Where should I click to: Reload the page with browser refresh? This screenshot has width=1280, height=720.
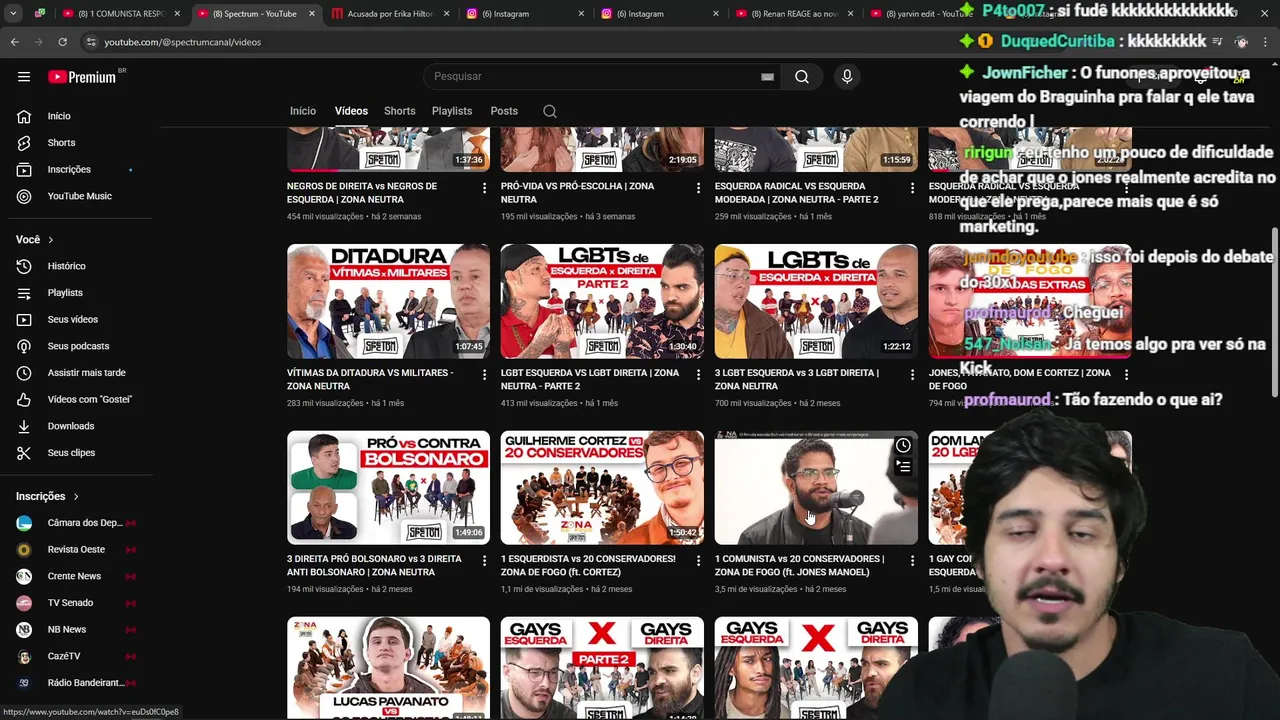pos(62,42)
